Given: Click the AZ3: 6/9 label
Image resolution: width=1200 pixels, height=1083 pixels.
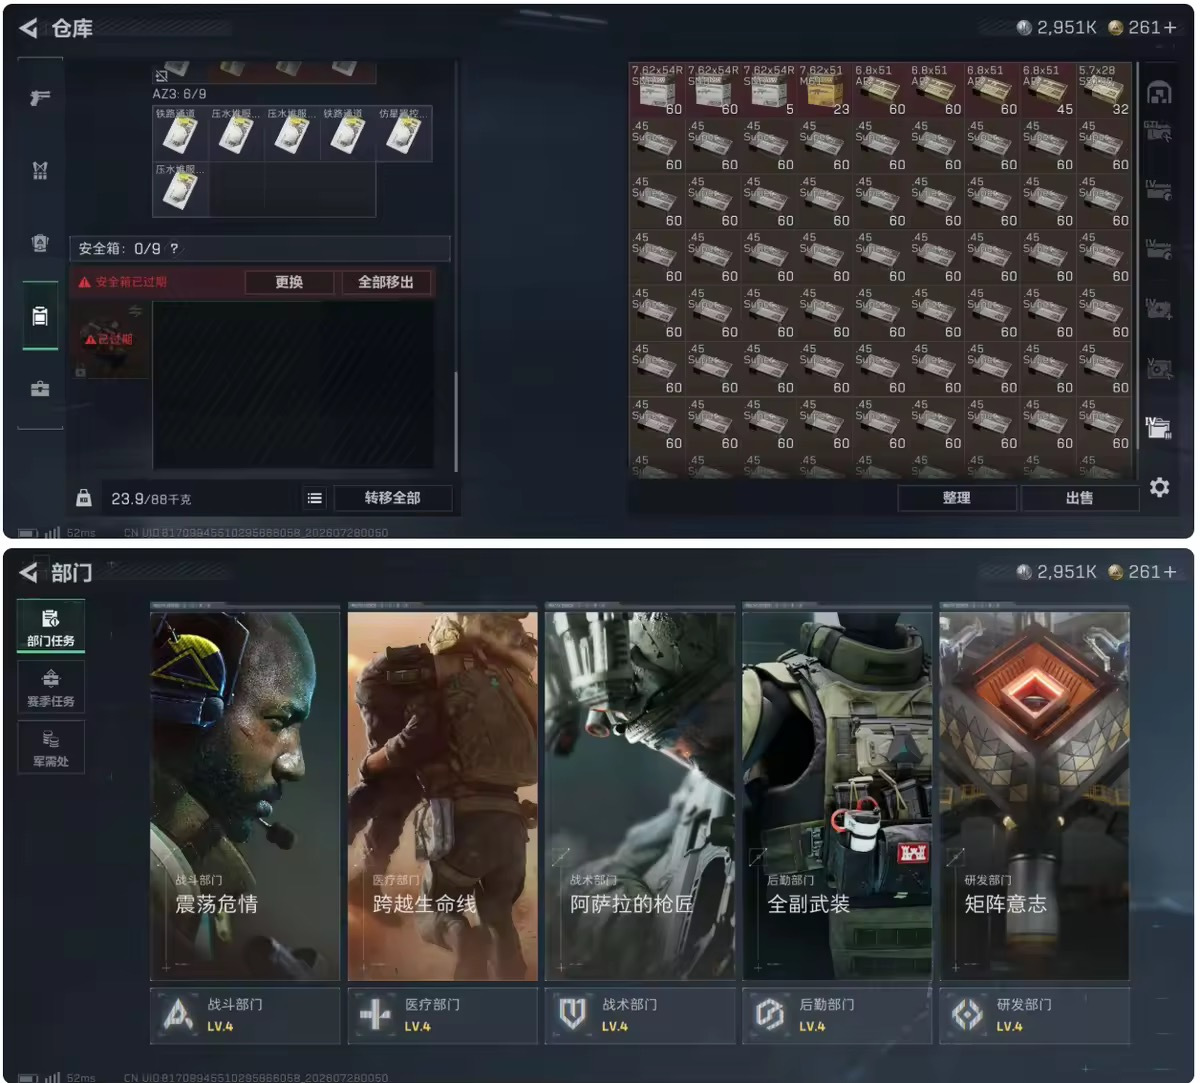Looking at the screenshot, I should coord(180,93).
